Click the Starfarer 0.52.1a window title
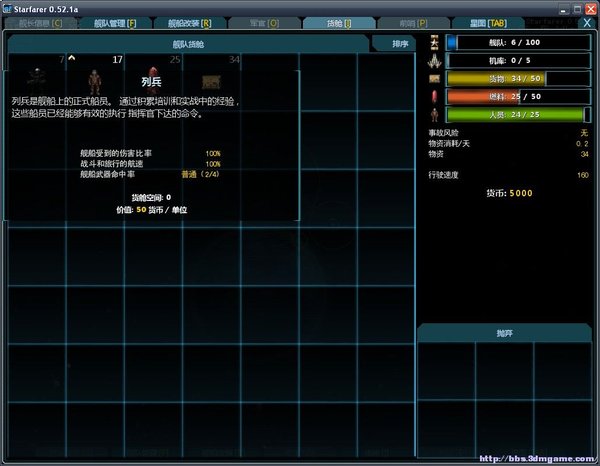600x466 pixels. [46, 9]
